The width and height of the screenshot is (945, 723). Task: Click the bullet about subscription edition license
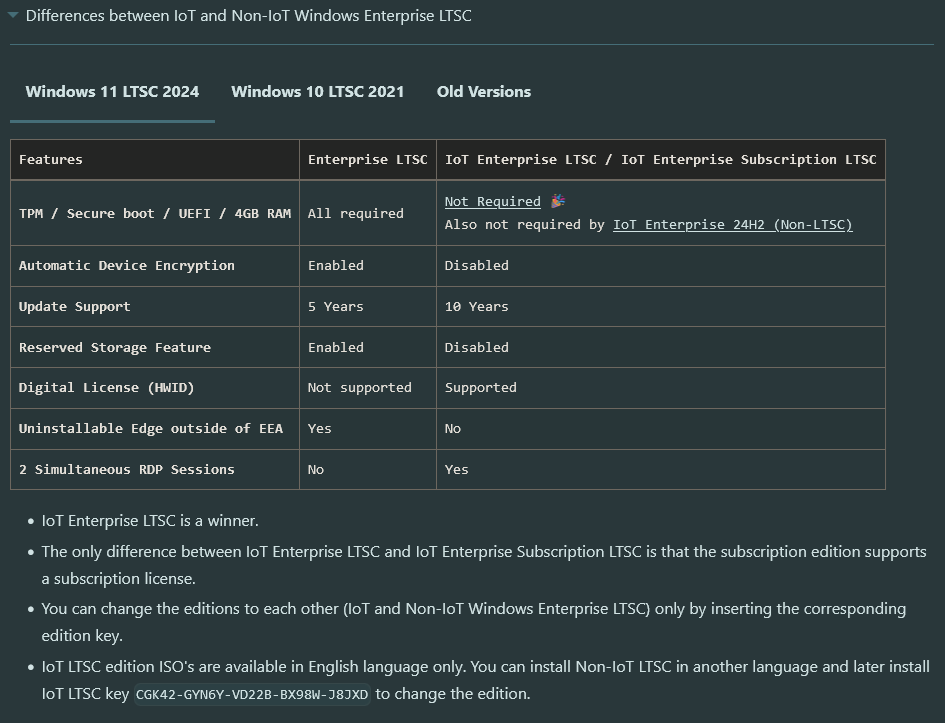tap(484, 565)
